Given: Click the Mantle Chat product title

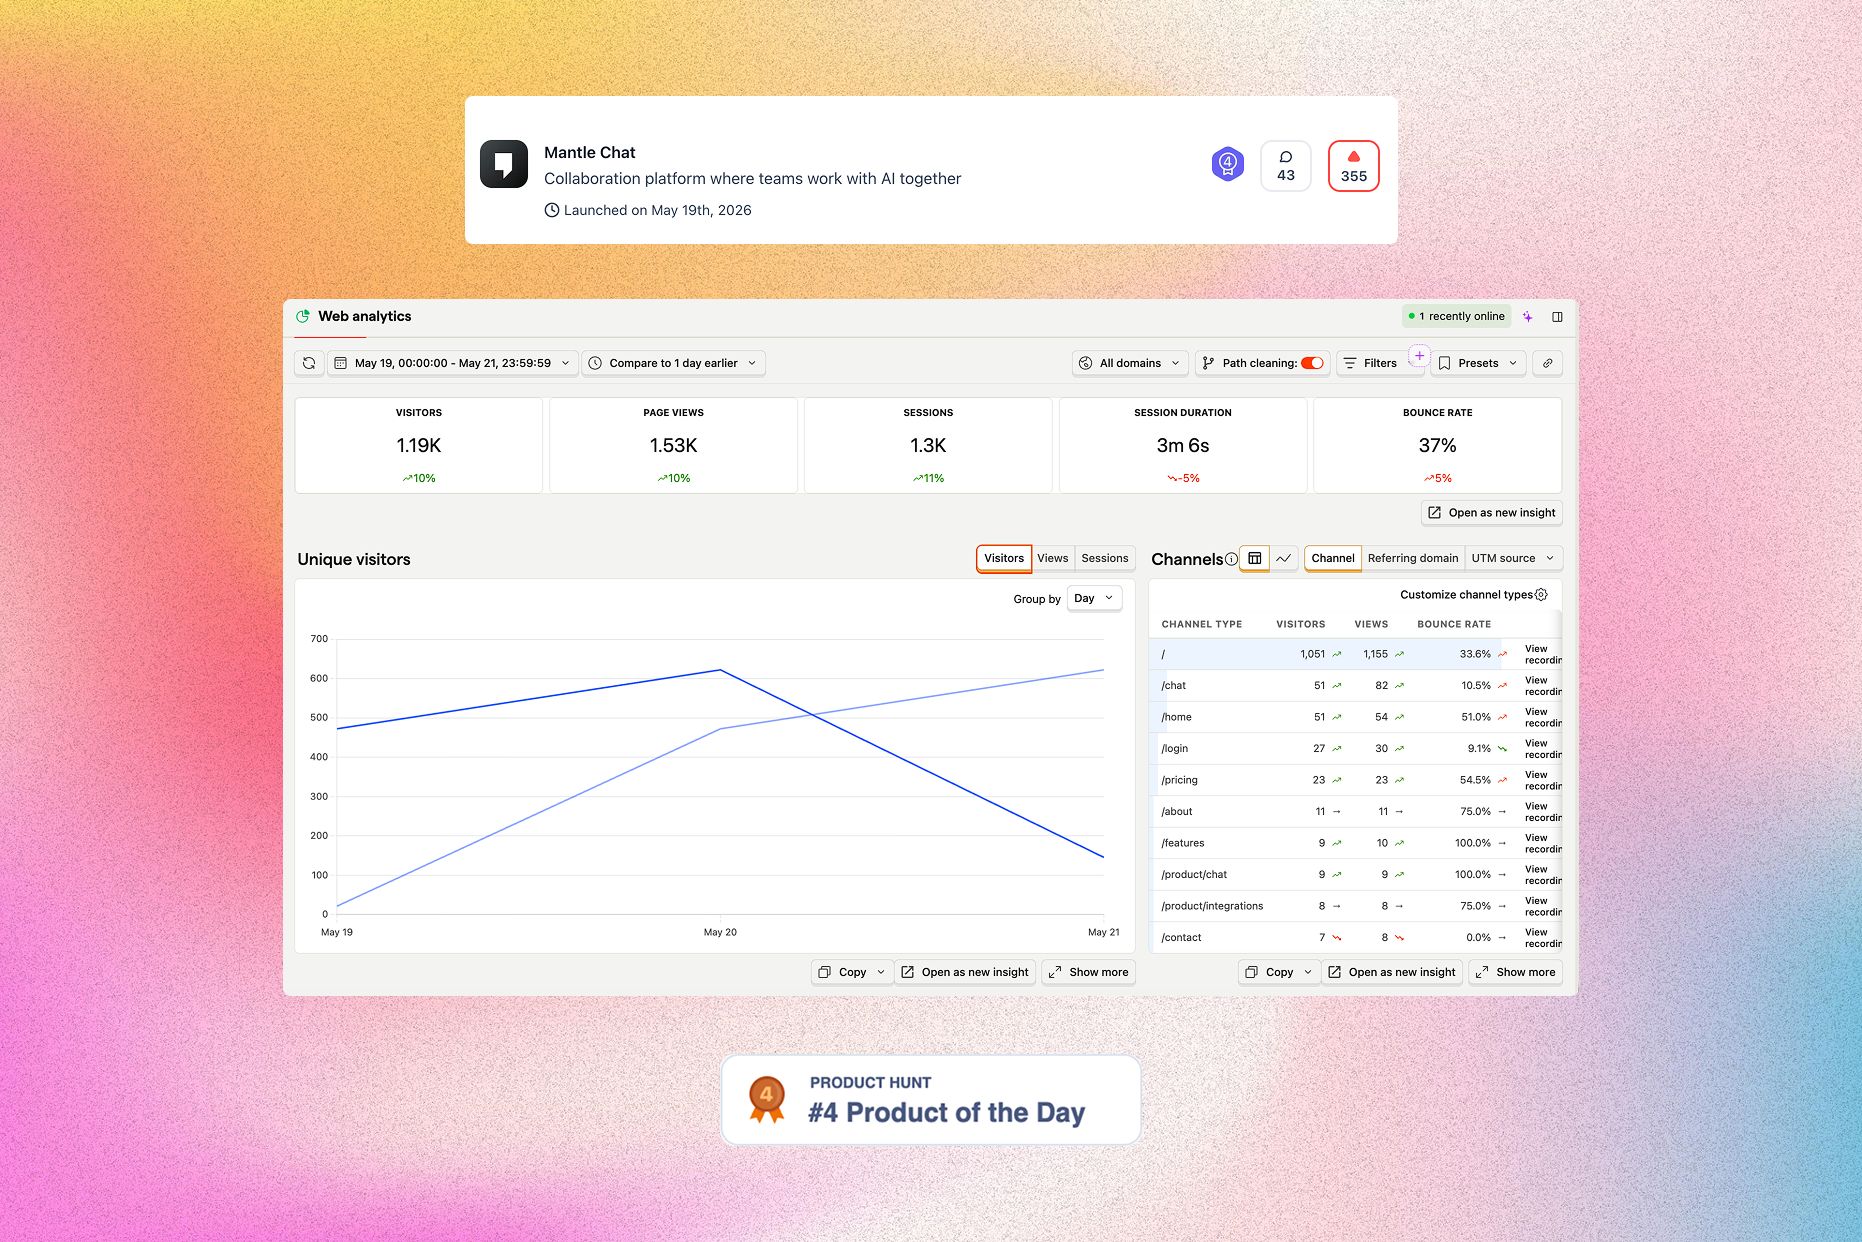Looking at the screenshot, I should click(x=589, y=152).
